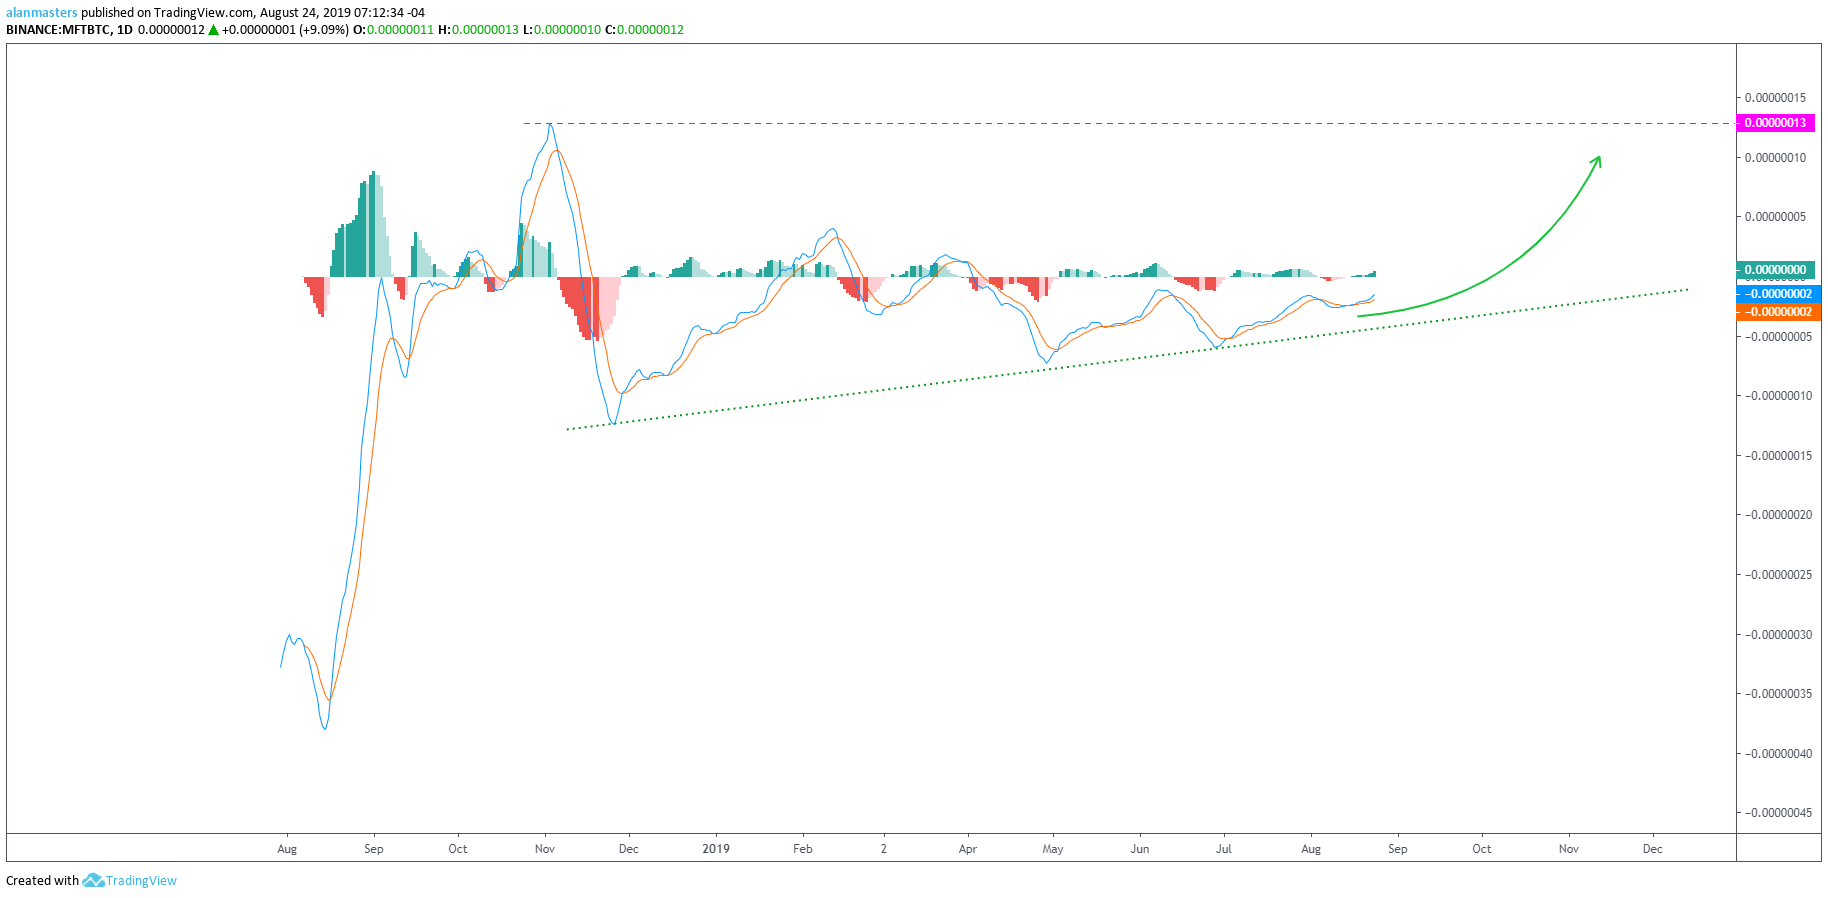Screen dimensions: 1828x898
Task: Click the 2019 label on time axis
Action: click(716, 849)
